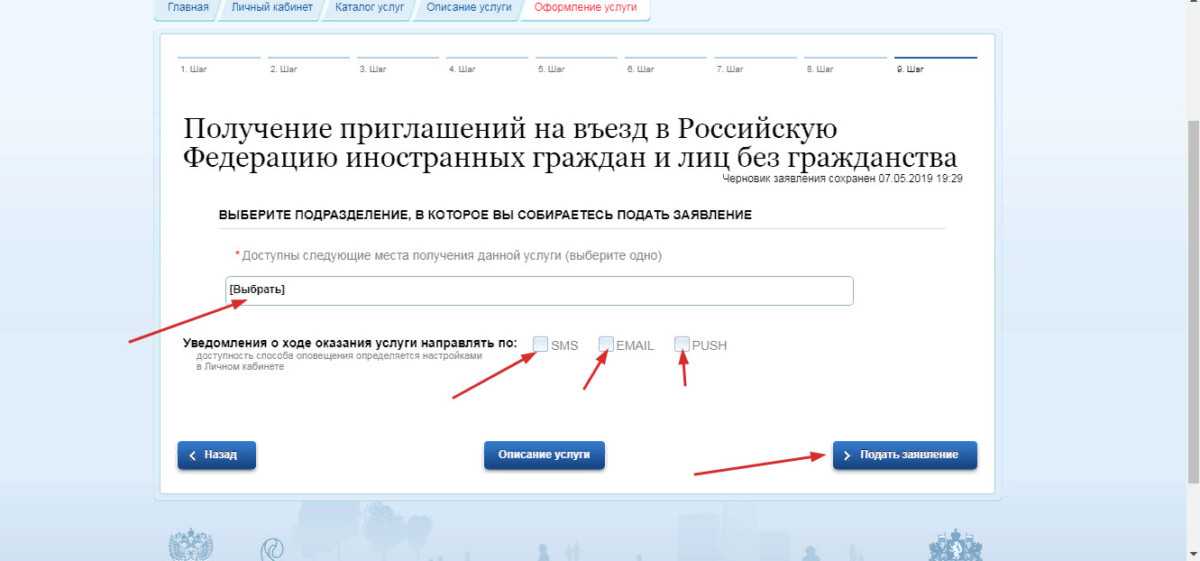Select the active step 9 indicator

[910, 69]
